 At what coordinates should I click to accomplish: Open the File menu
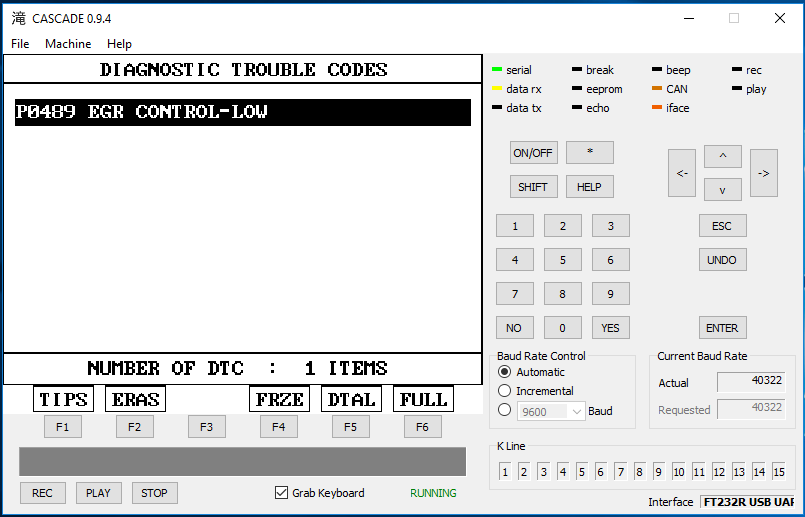click(x=20, y=44)
